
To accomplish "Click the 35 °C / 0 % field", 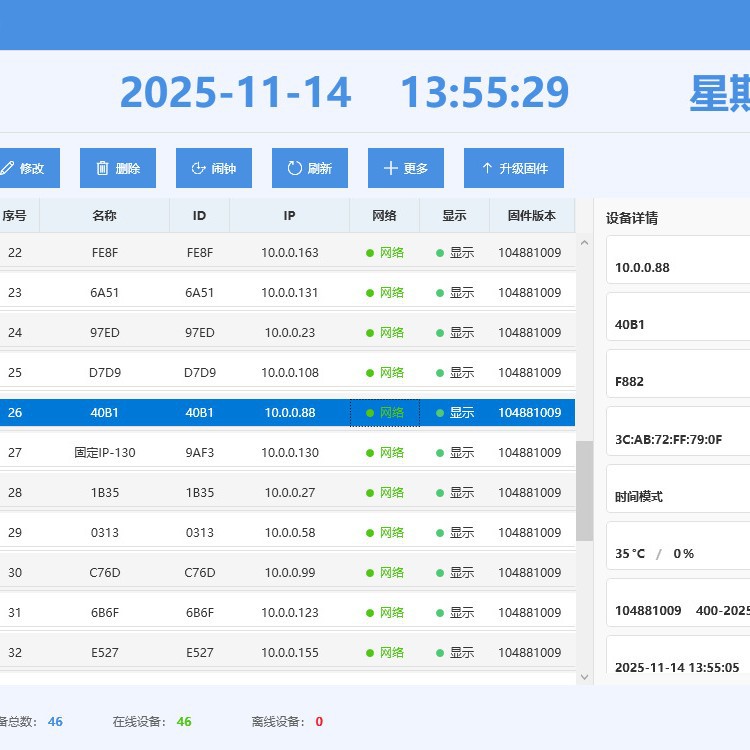I will pos(678,546).
